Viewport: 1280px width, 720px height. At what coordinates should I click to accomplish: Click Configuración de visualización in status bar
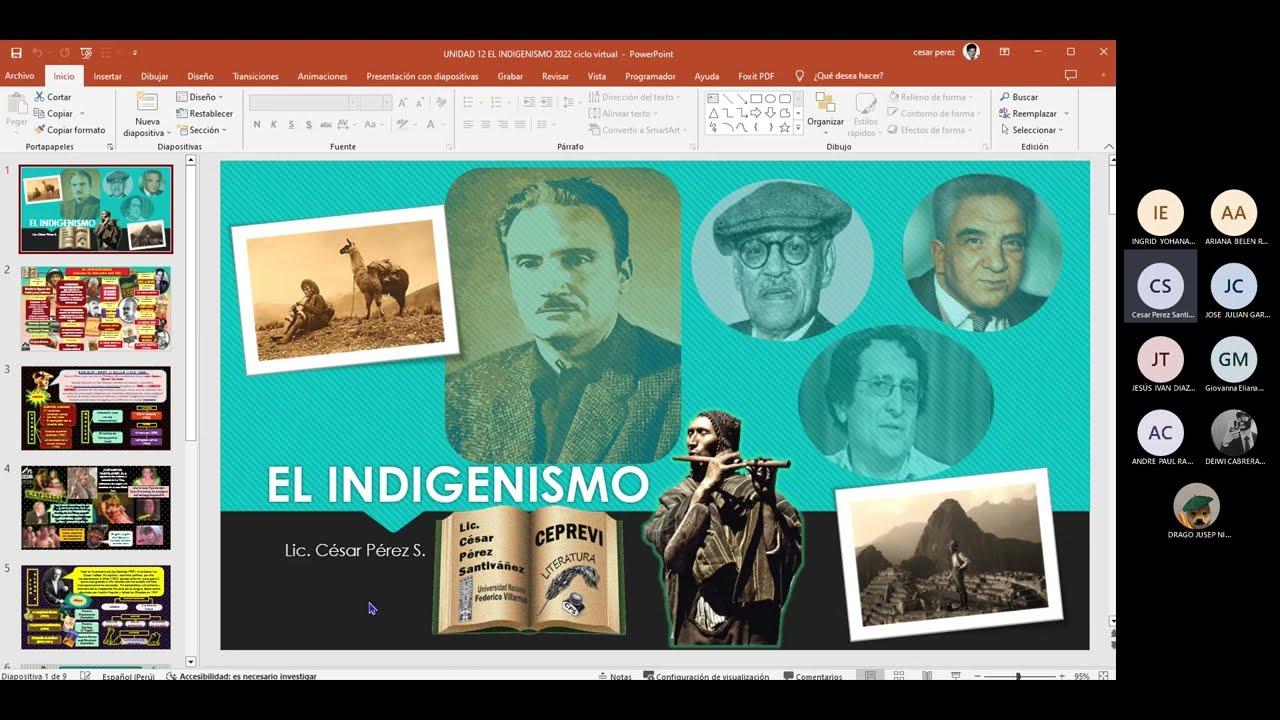coord(706,677)
